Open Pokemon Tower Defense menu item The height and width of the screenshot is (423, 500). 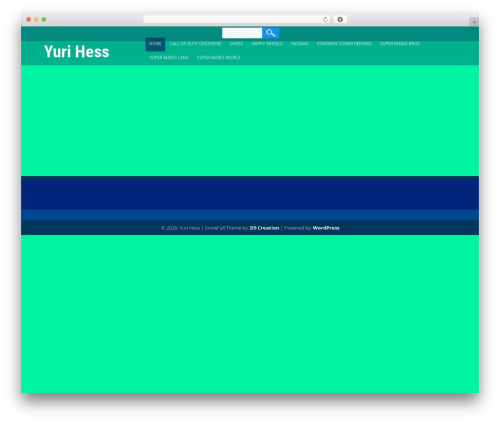[x=344, y=44]
